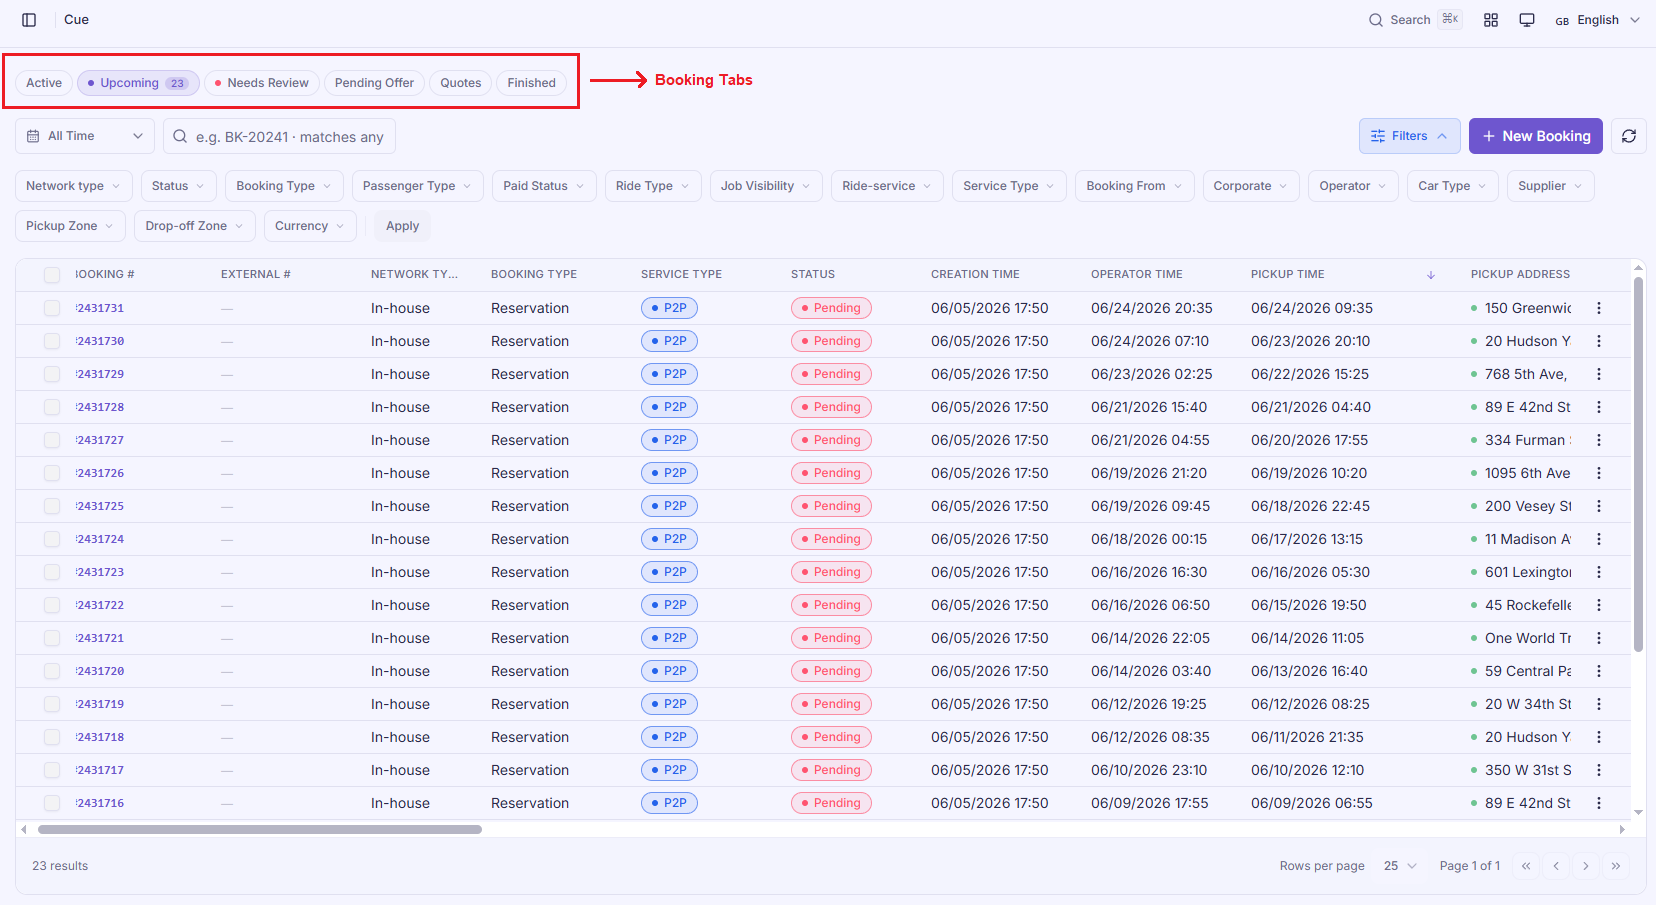
Task: Open row actions menu for booking 2431729
Action: tap(1599, 374)
